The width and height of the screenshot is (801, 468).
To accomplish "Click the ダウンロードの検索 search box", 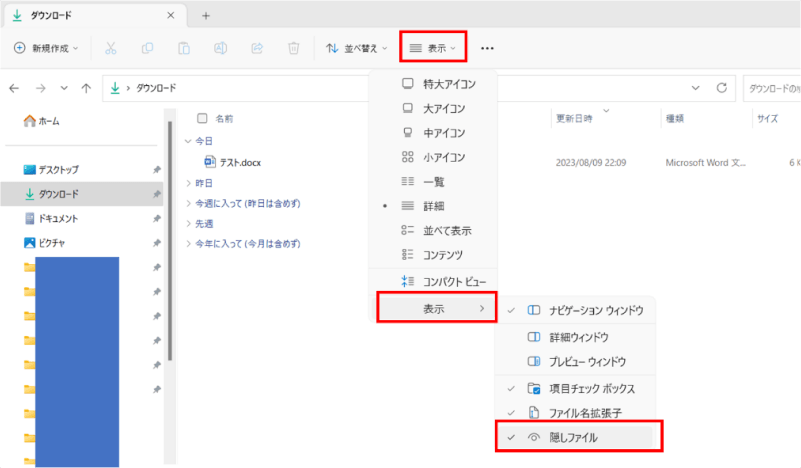I will point(772,88).
